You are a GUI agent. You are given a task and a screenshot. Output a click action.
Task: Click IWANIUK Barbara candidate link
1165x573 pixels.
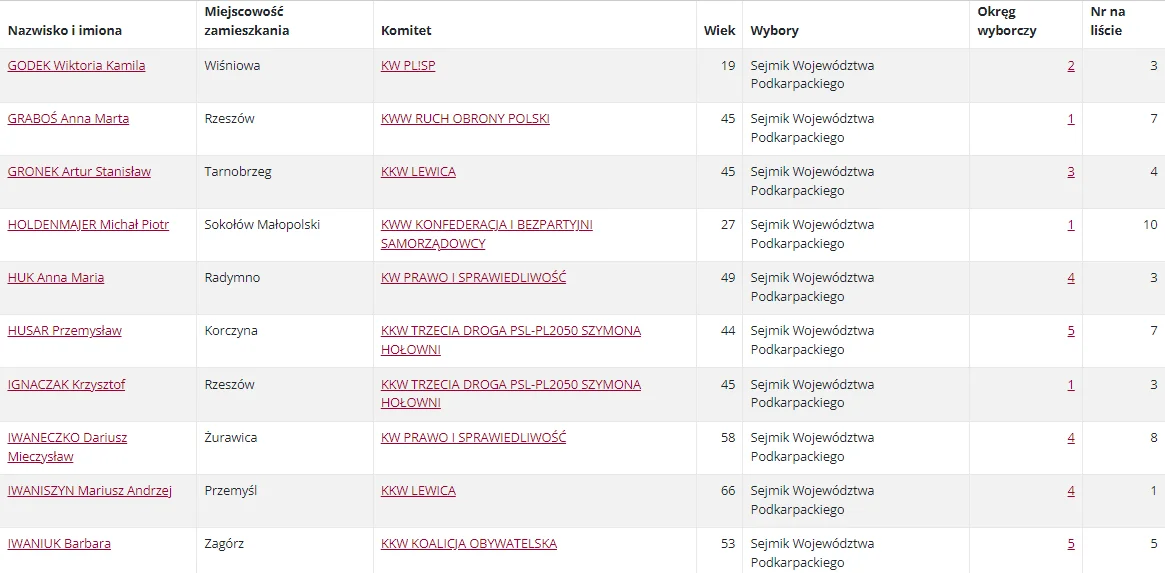point(59,543)
